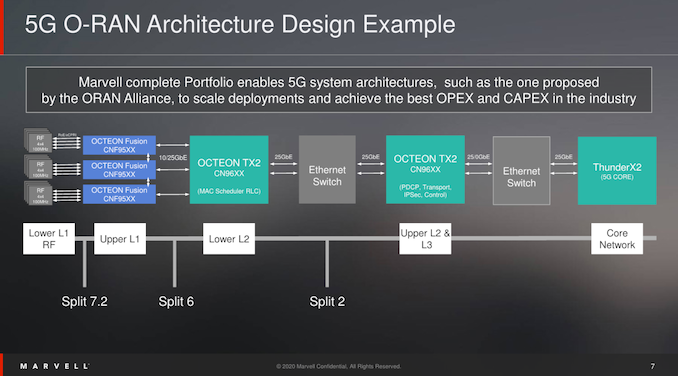Image resolution: width=678 pixels, height=376 pixels.
Task: Select the middle RF antenna stack
Action: (38, 168)
